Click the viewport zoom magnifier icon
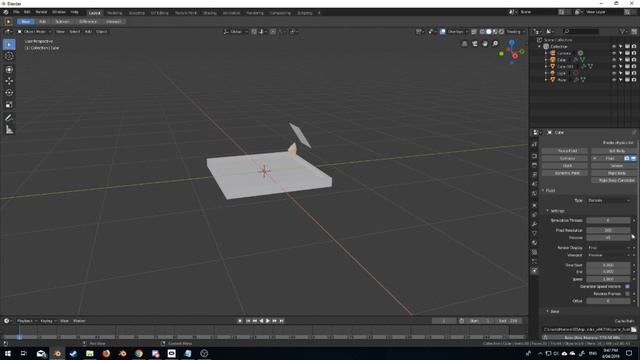 click(x=495, y=44)
